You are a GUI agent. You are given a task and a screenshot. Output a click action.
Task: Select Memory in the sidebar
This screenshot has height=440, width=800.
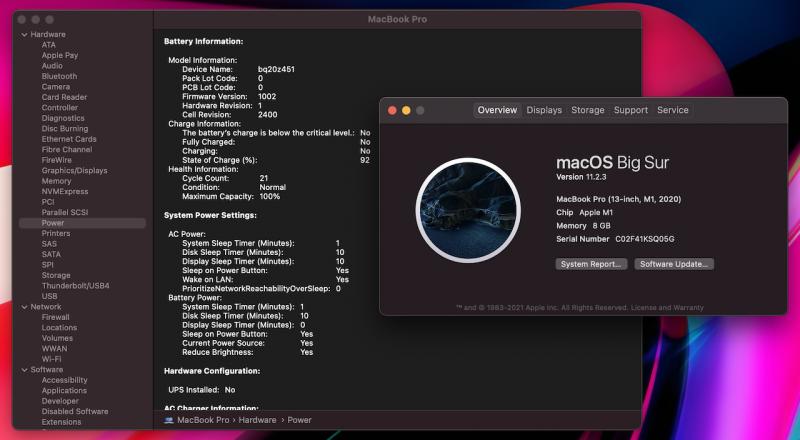56,181
